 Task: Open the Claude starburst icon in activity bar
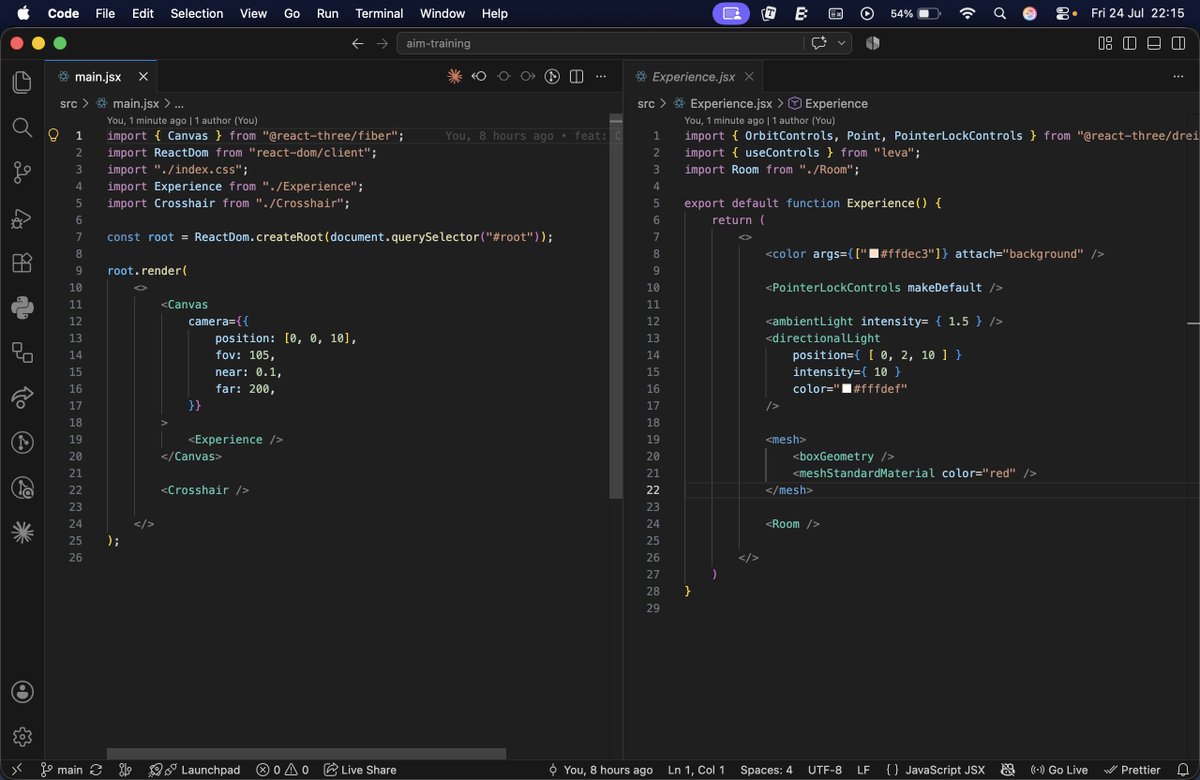[x=22, y=533]
